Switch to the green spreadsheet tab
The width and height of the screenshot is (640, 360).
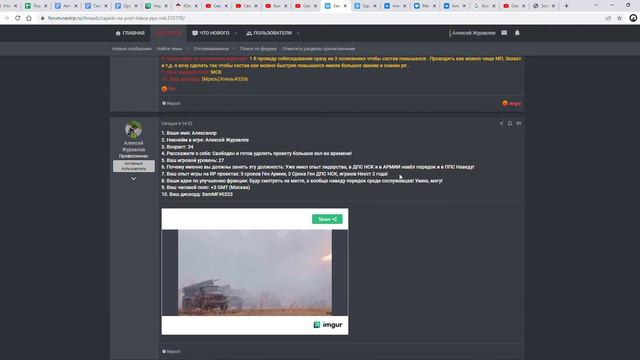tap(36, 6)
